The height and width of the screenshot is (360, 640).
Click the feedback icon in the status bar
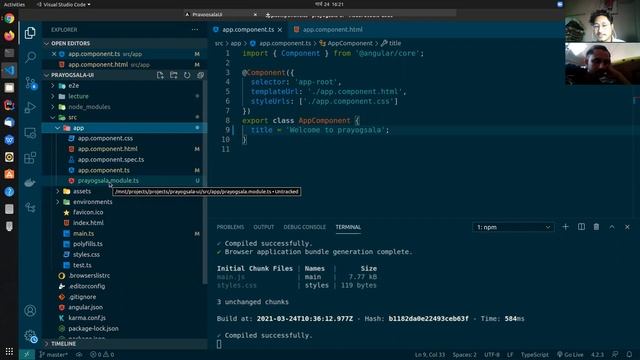pos(615,354)
